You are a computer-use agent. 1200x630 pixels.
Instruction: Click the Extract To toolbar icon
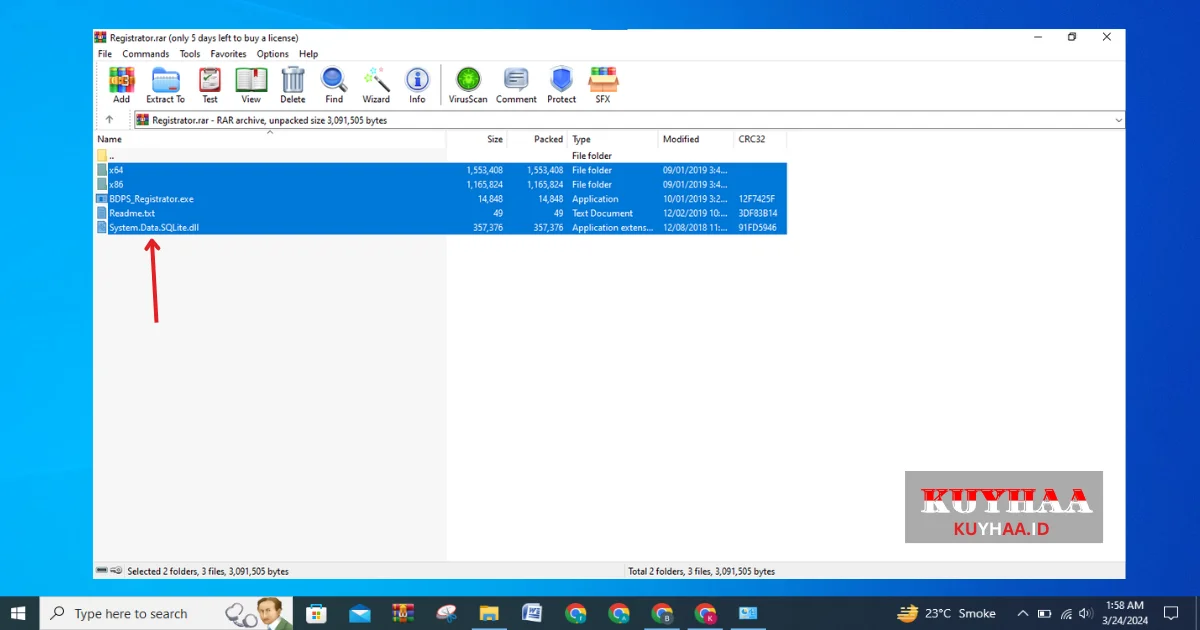point(165,84)
